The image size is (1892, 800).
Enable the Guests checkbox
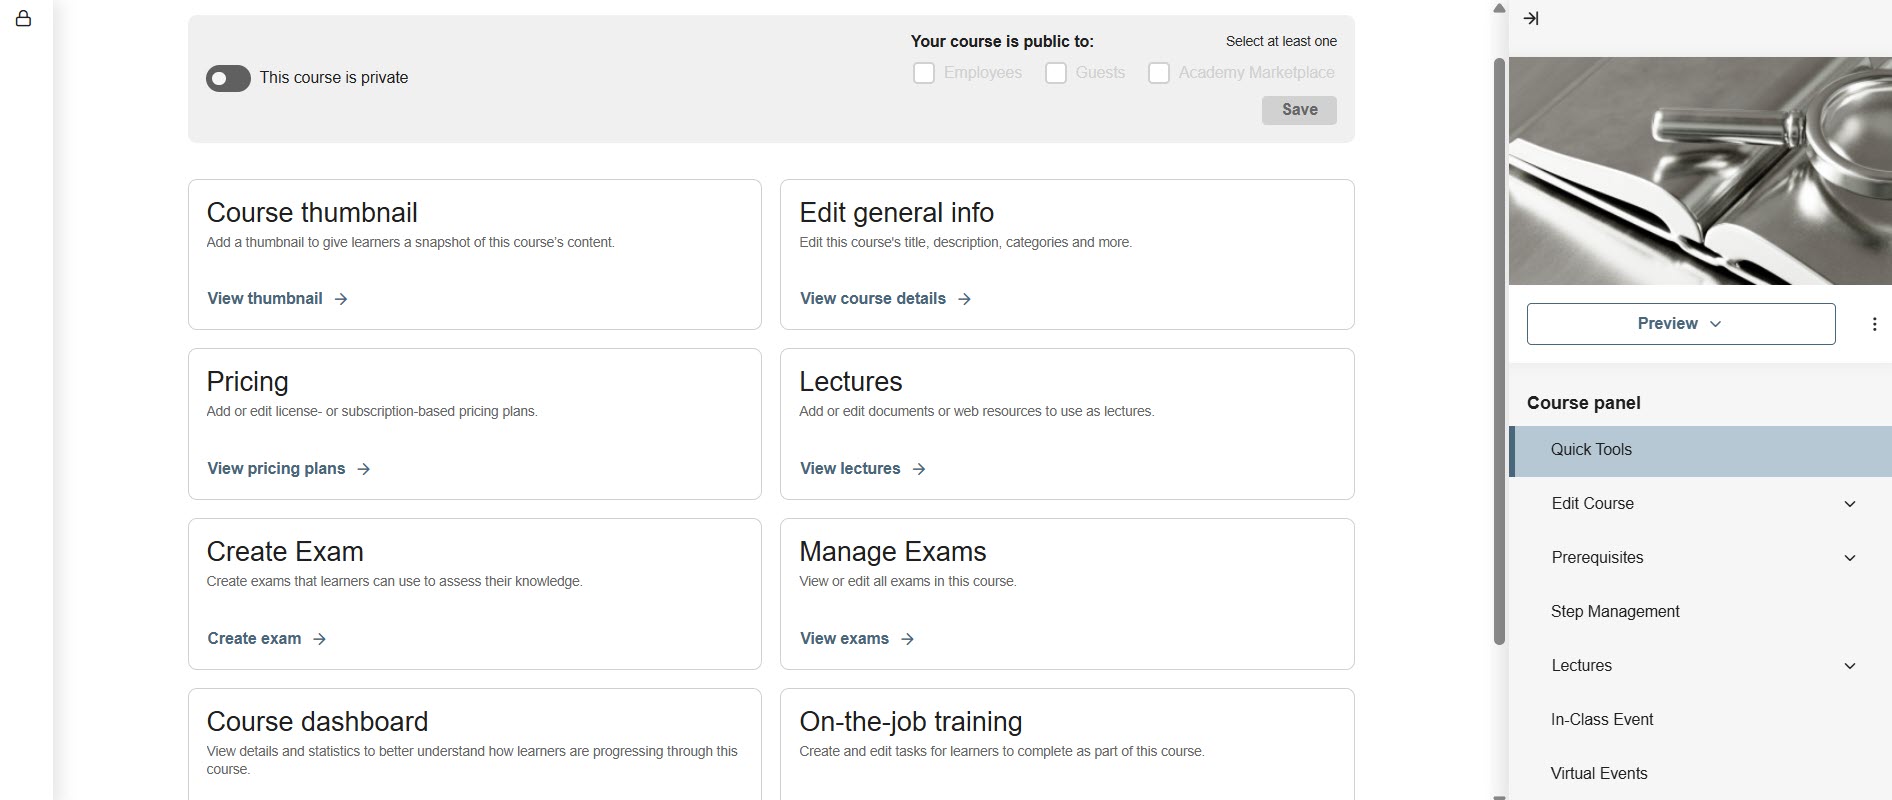coord(1056,73)
